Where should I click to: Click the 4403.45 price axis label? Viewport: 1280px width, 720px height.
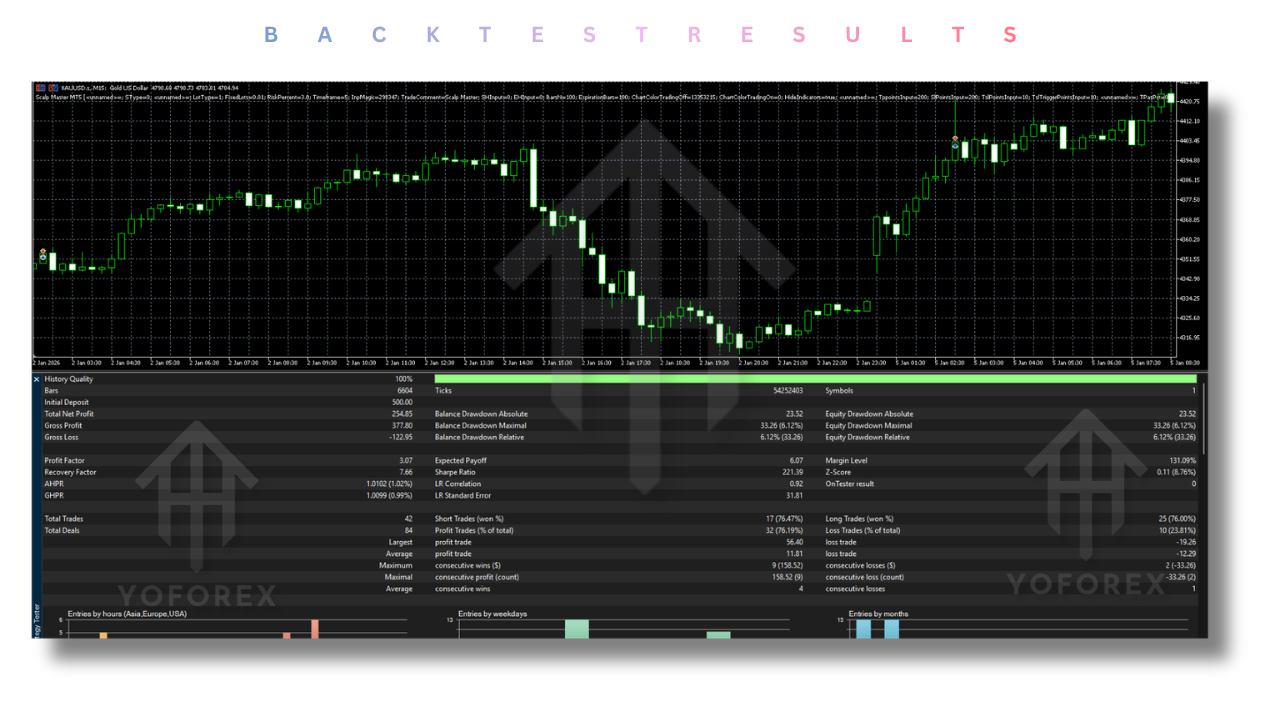click(x=1190, y=141)
